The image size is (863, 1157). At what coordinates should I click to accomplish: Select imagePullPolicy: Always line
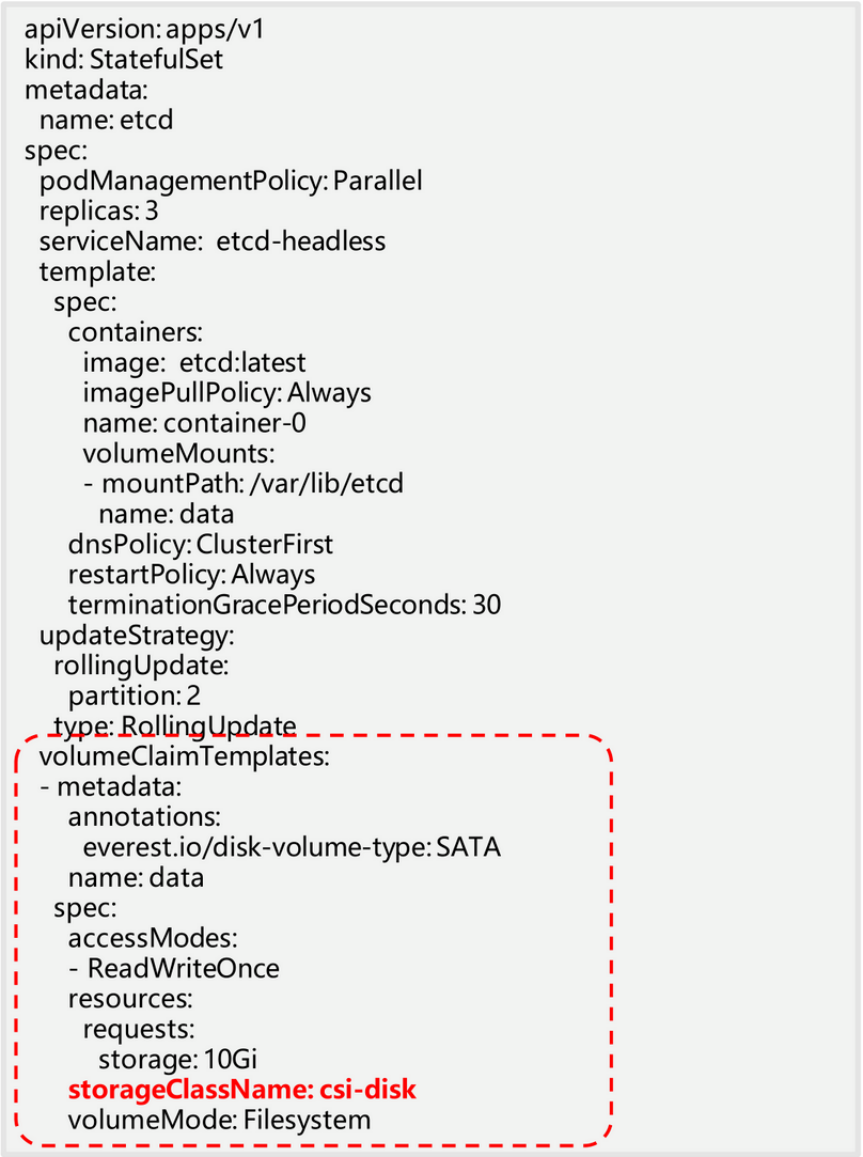227,393
